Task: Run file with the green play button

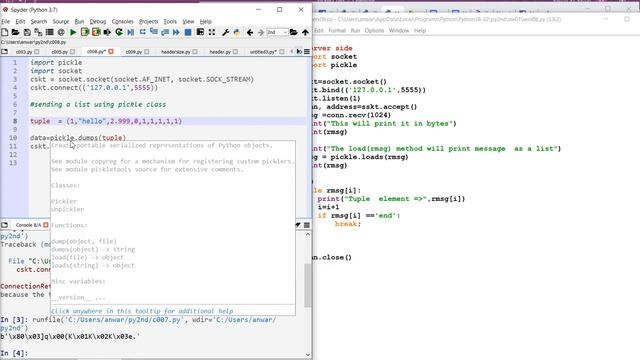Action: point(73,32)
